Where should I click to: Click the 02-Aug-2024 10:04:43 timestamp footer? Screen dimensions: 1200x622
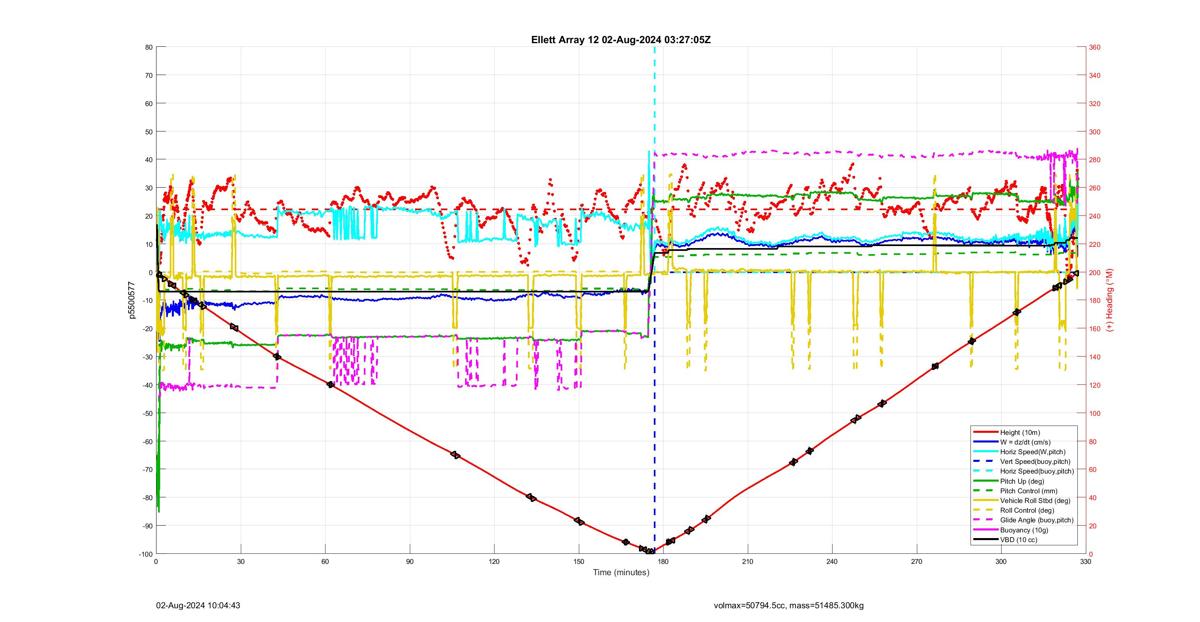198,606
